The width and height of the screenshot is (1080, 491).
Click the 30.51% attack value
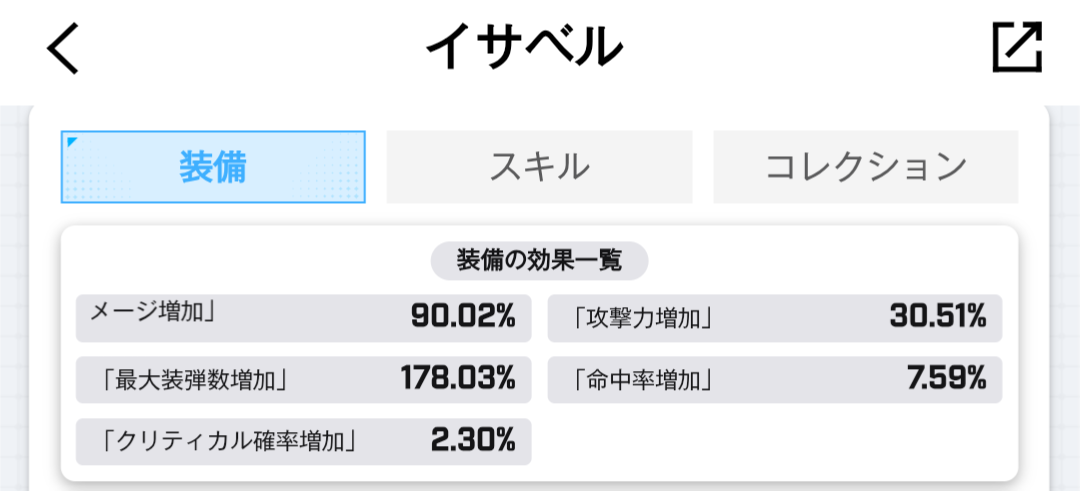click(937, 318)
